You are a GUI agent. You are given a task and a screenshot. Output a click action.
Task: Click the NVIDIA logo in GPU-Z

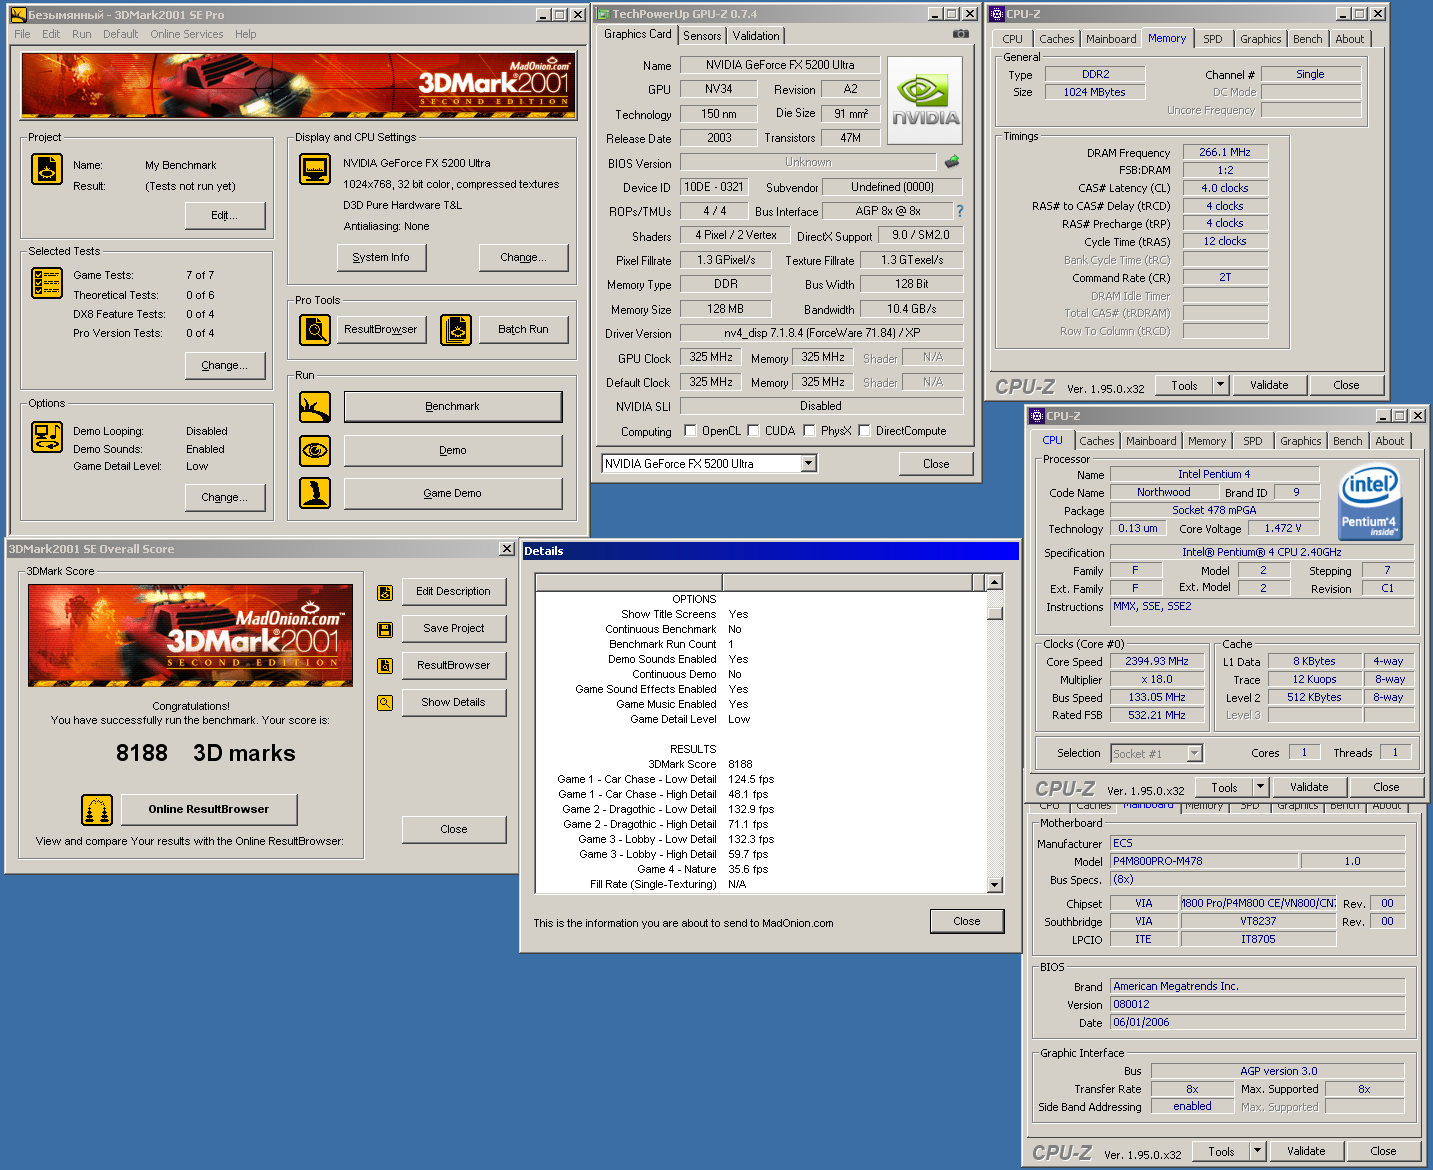(925, 100)
